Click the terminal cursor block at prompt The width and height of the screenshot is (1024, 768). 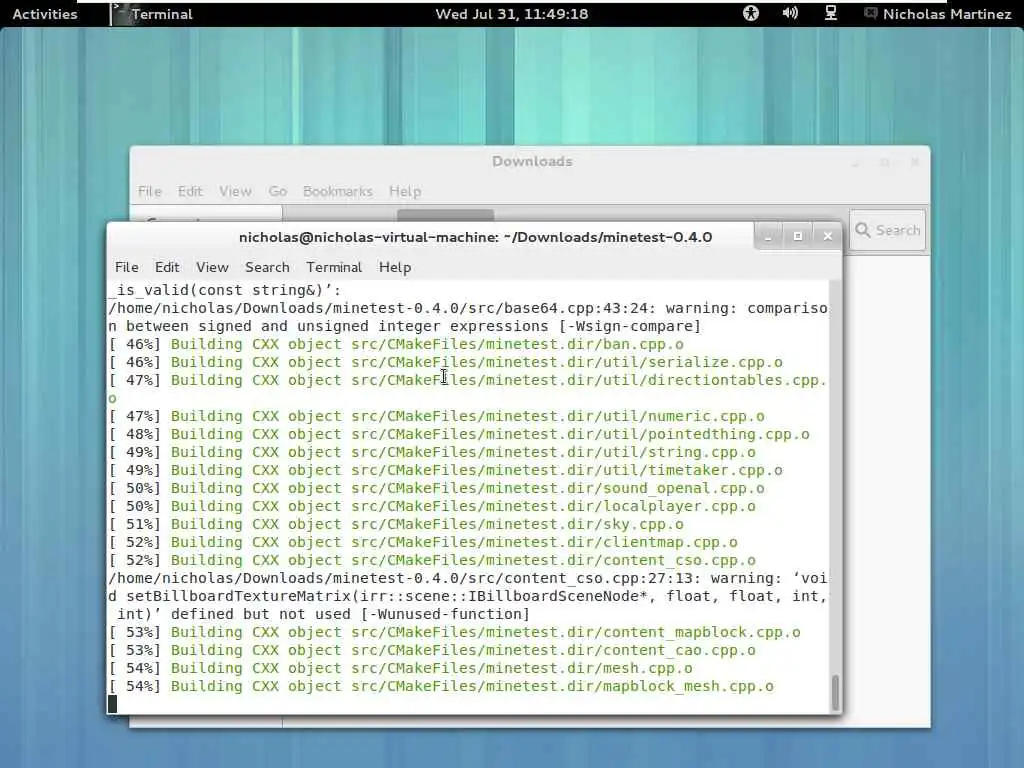[x=112, y=704]
